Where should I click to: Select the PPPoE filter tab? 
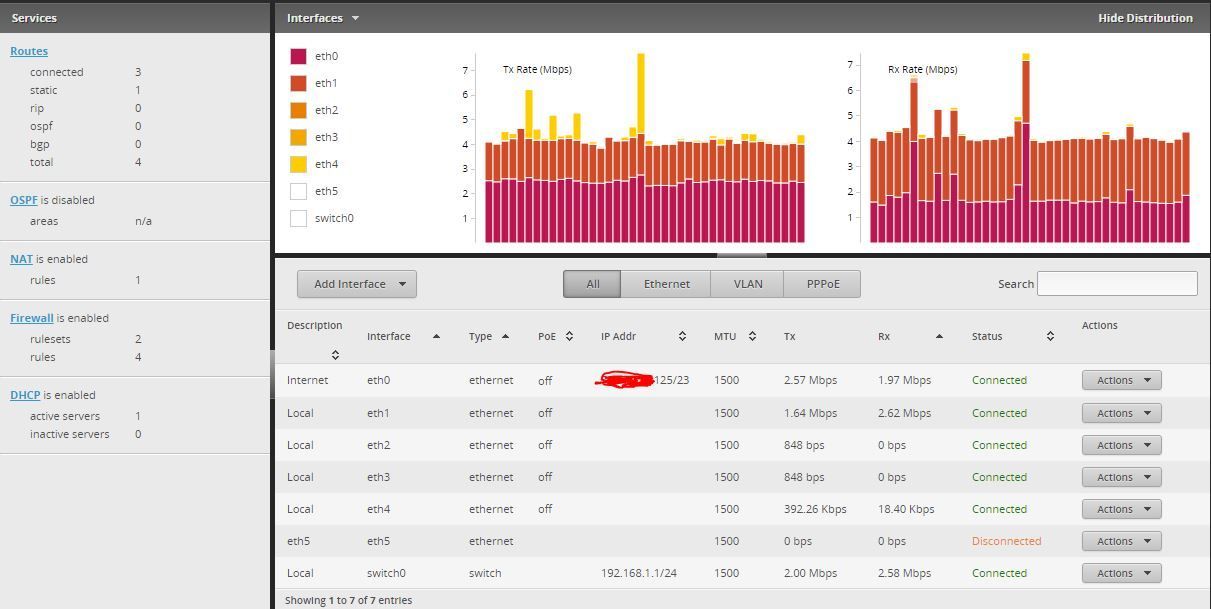pos(822,284)
